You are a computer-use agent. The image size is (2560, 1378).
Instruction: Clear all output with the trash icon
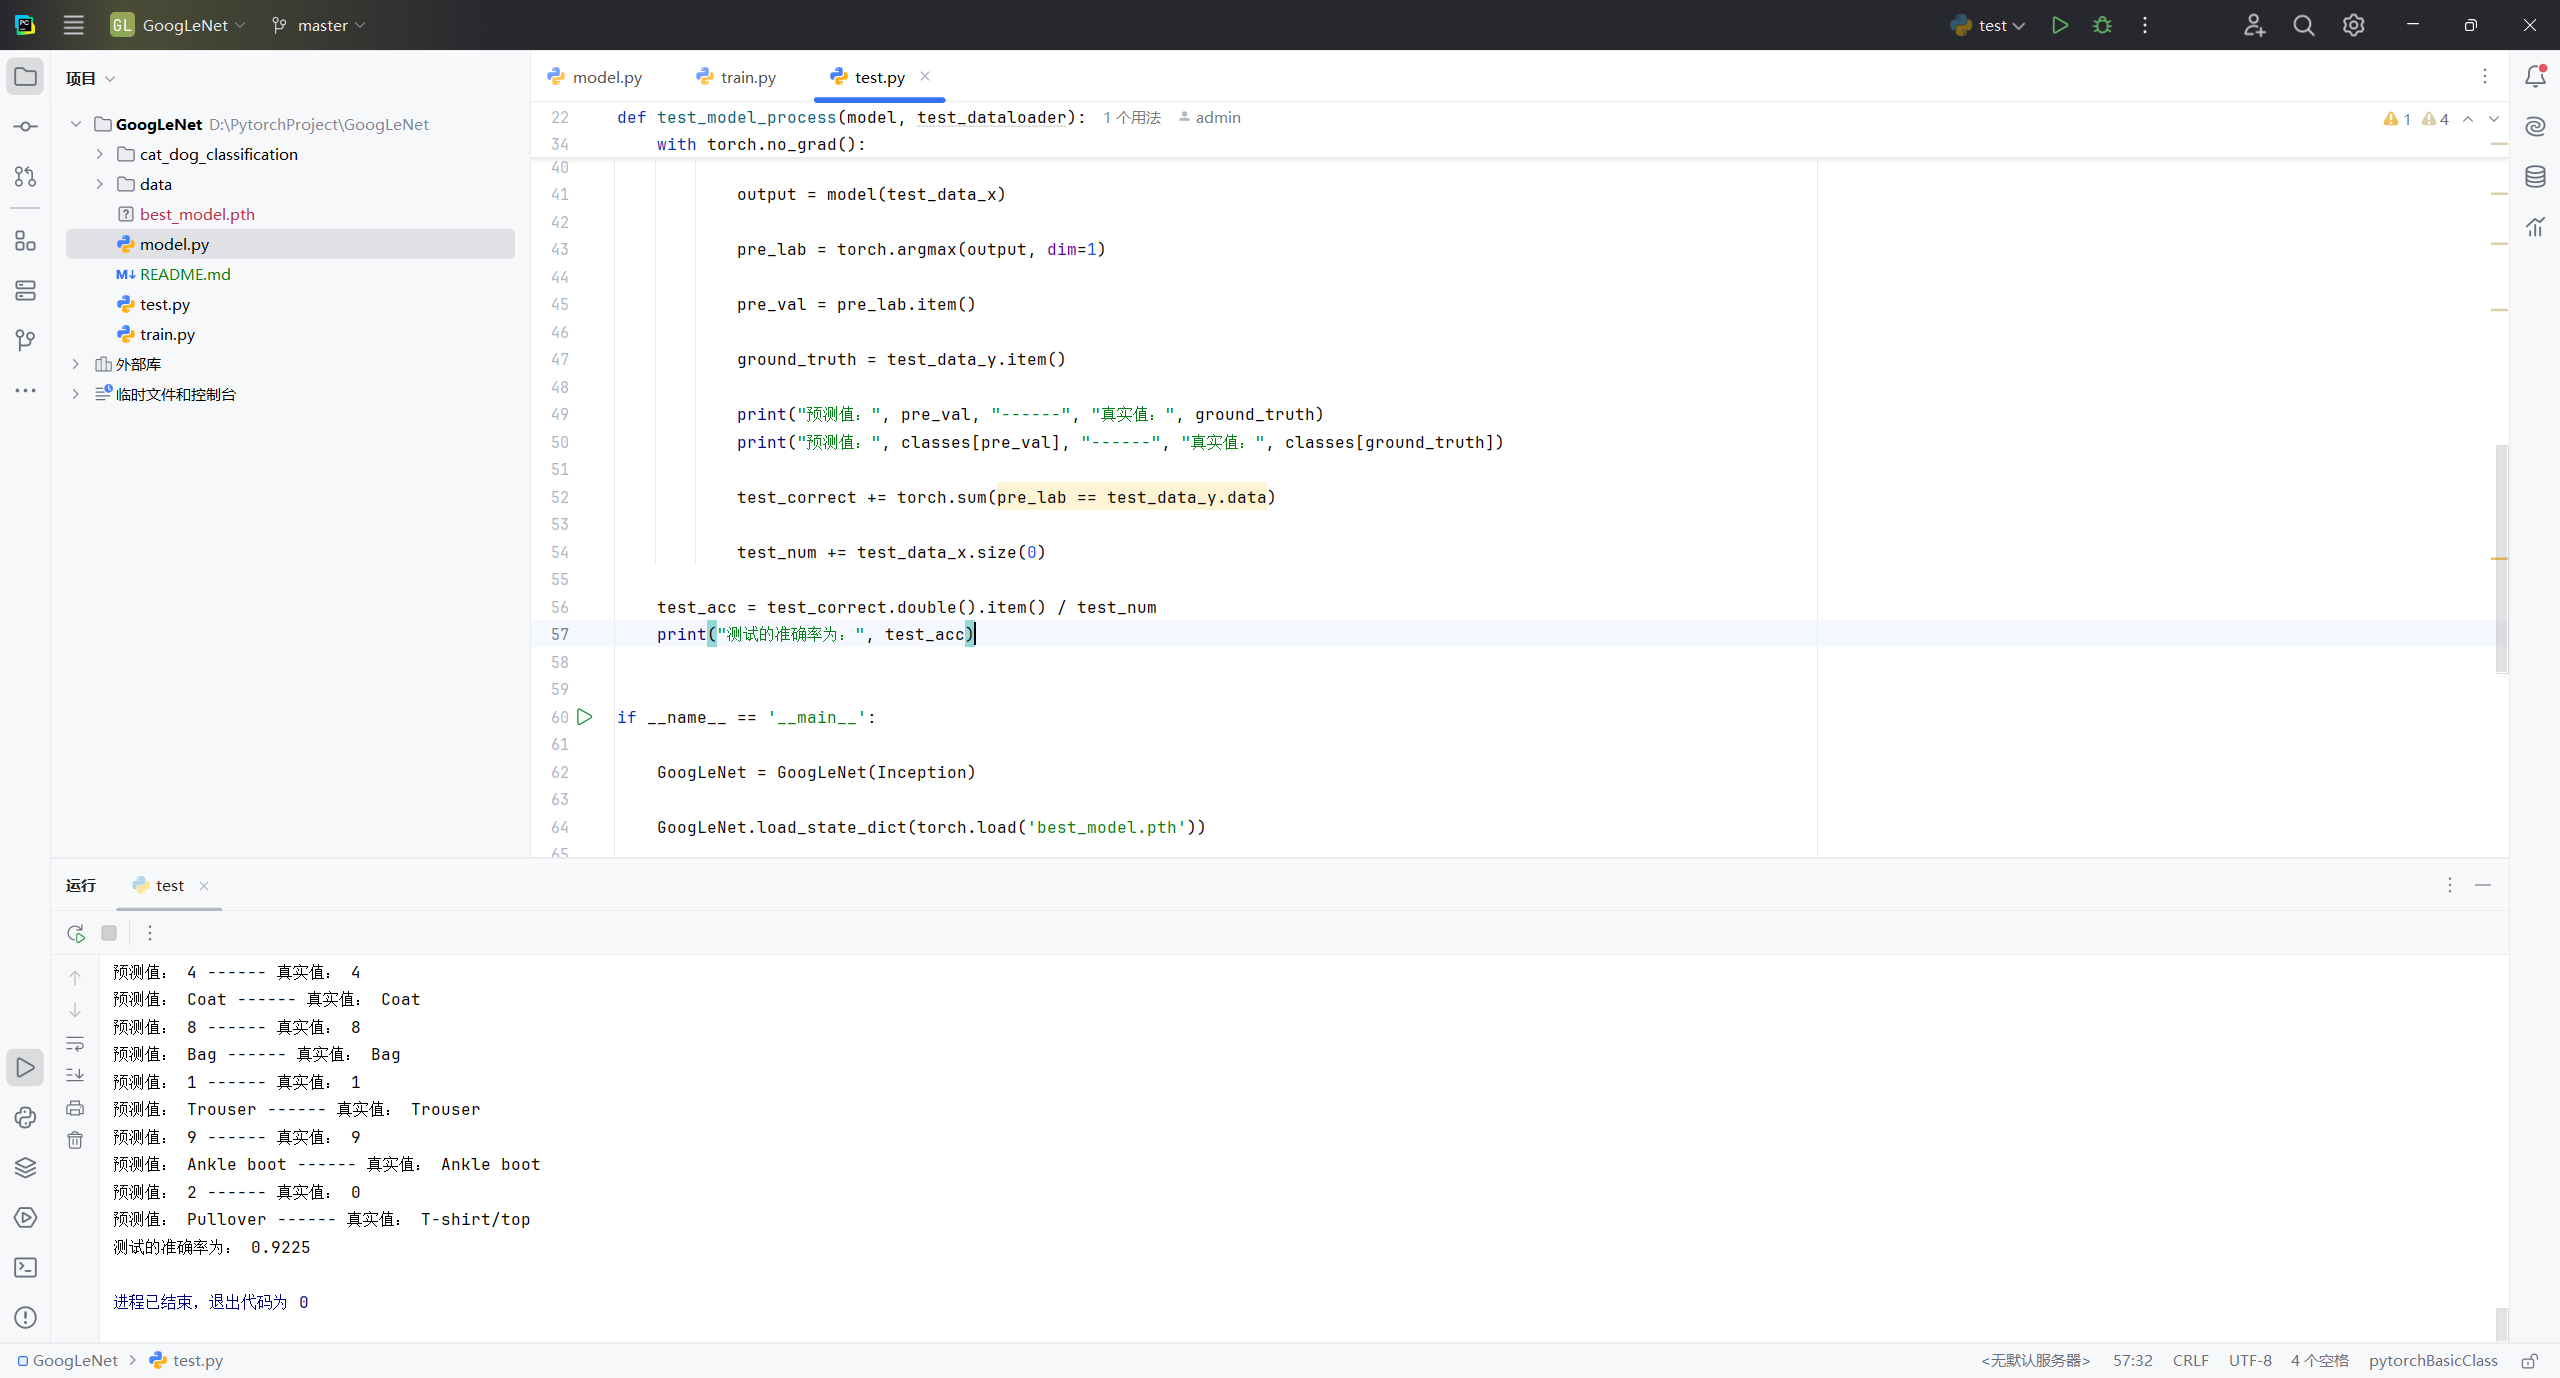click(x=75, y=1140)
